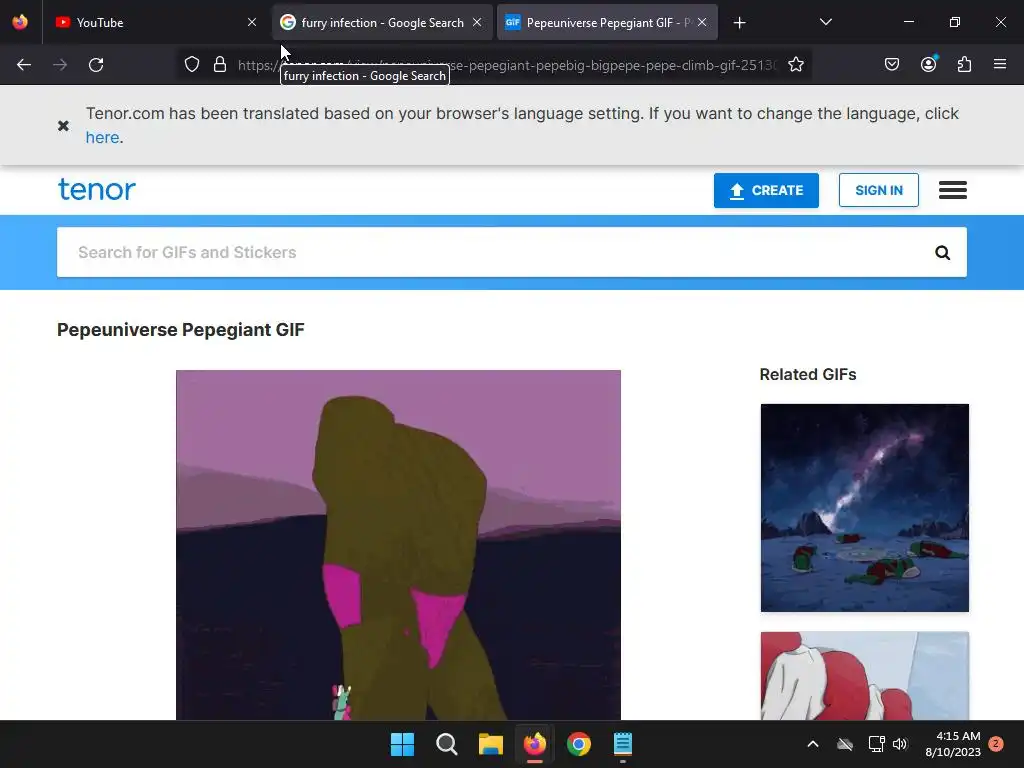Launch Google Chrome from the taskbar

pos(579,744)
